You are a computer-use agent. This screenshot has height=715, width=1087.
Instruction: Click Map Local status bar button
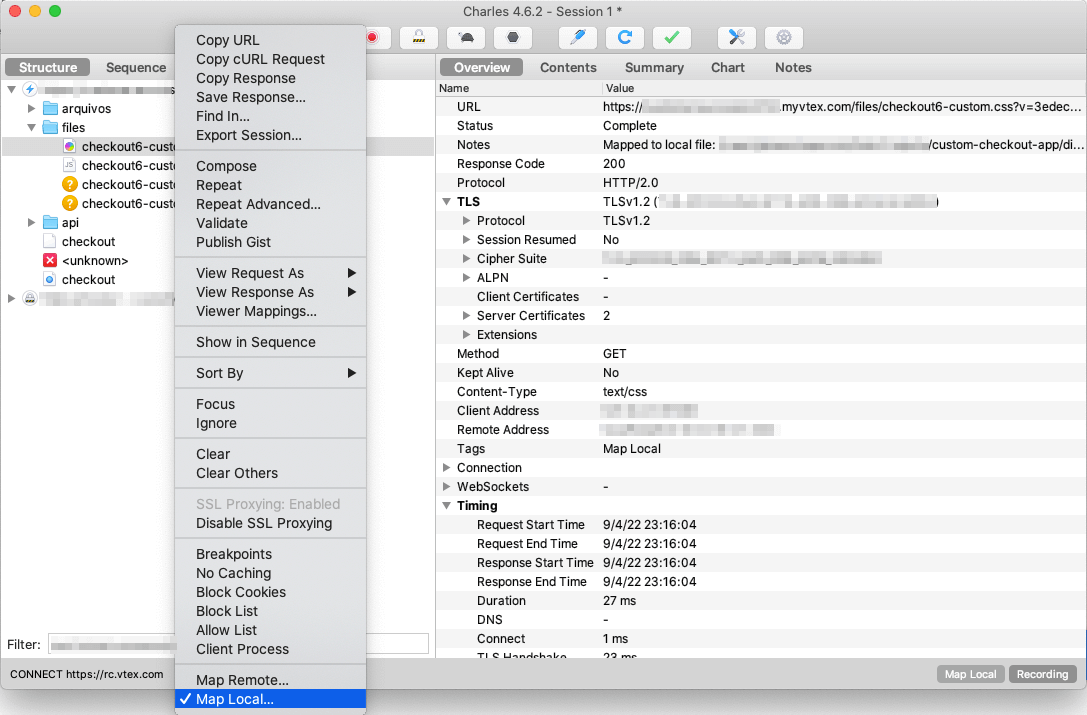tap(970, 674)
